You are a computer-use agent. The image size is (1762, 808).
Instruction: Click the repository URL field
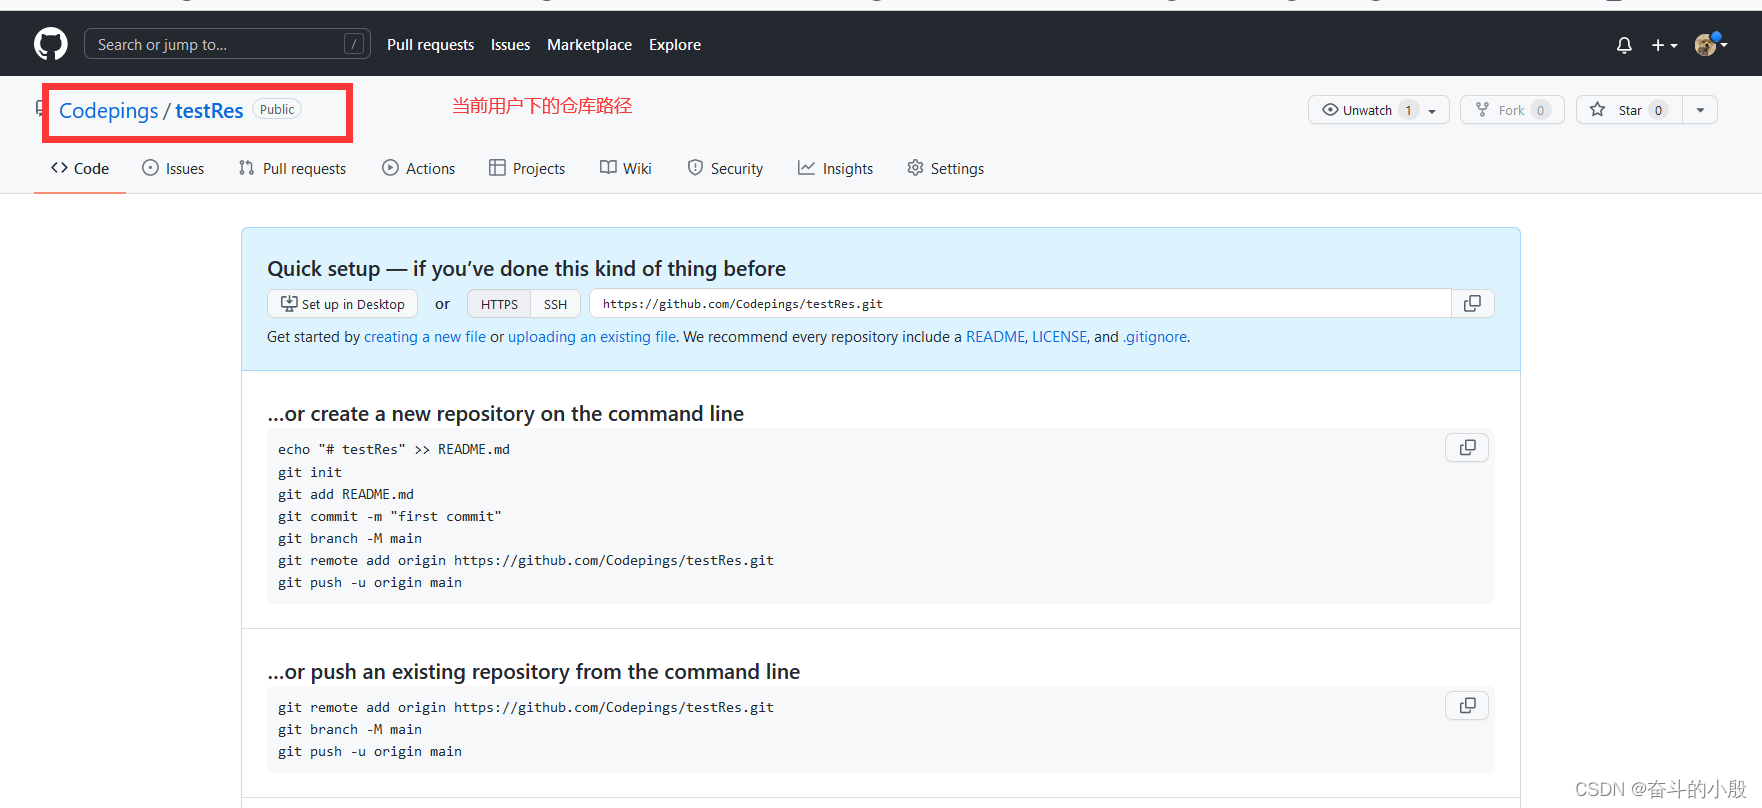click(x=1020, y=304)
